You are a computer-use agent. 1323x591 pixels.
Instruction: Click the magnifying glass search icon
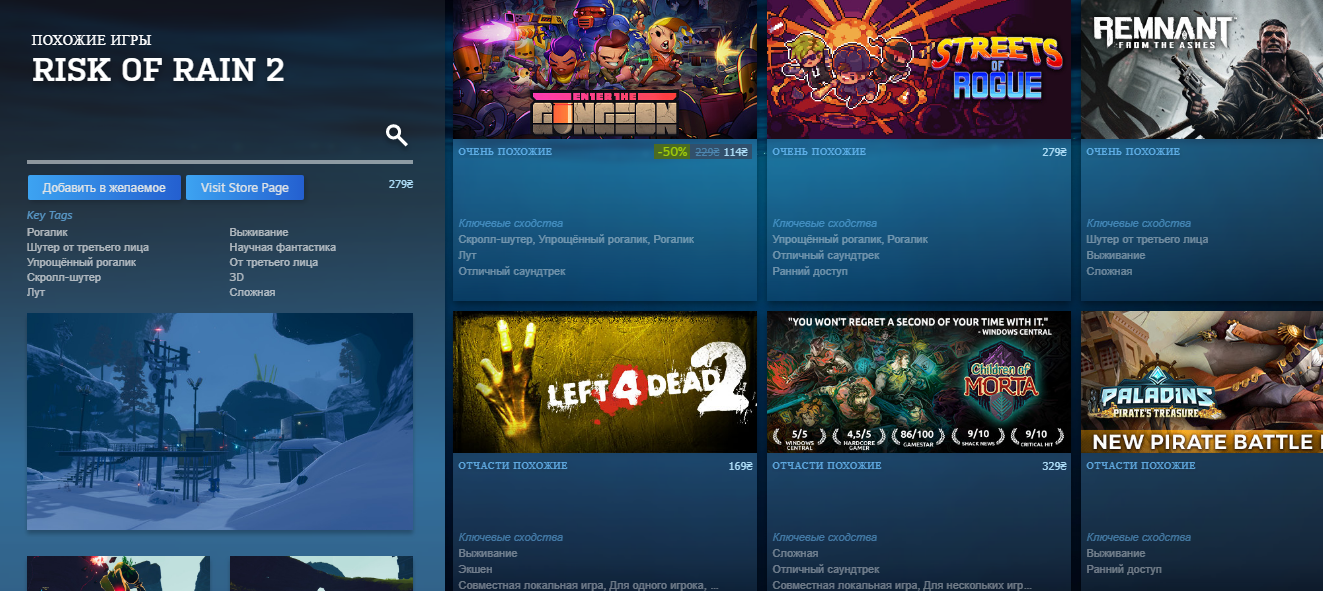396,136
